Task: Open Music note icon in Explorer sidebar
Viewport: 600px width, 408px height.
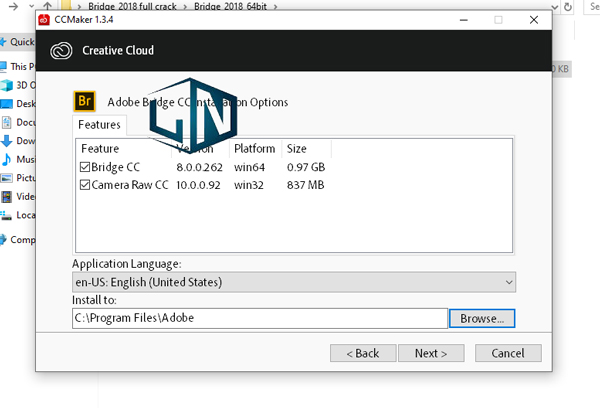Action: pos(7,159)
